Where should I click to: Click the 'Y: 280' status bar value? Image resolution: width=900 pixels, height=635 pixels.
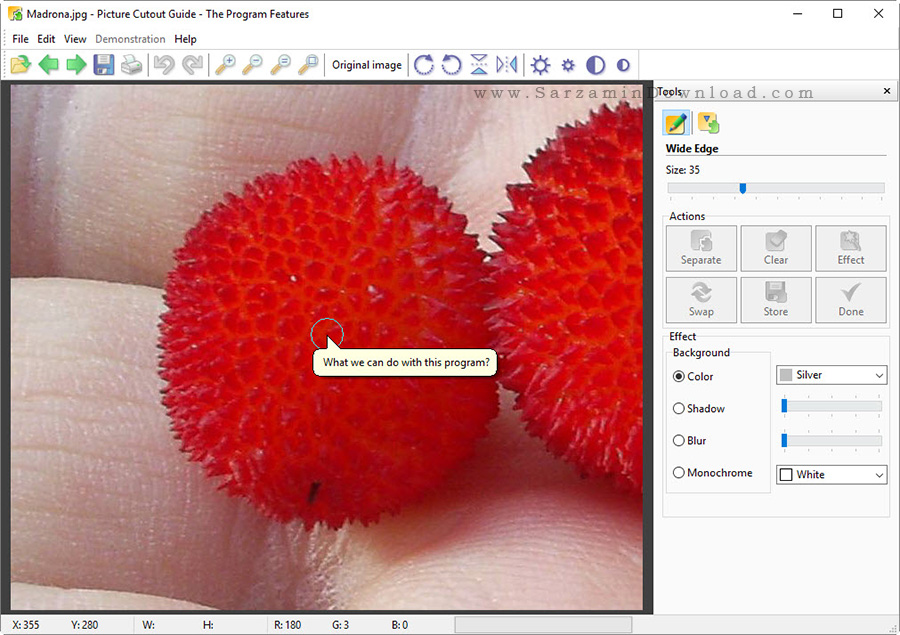tap(84, 625)
